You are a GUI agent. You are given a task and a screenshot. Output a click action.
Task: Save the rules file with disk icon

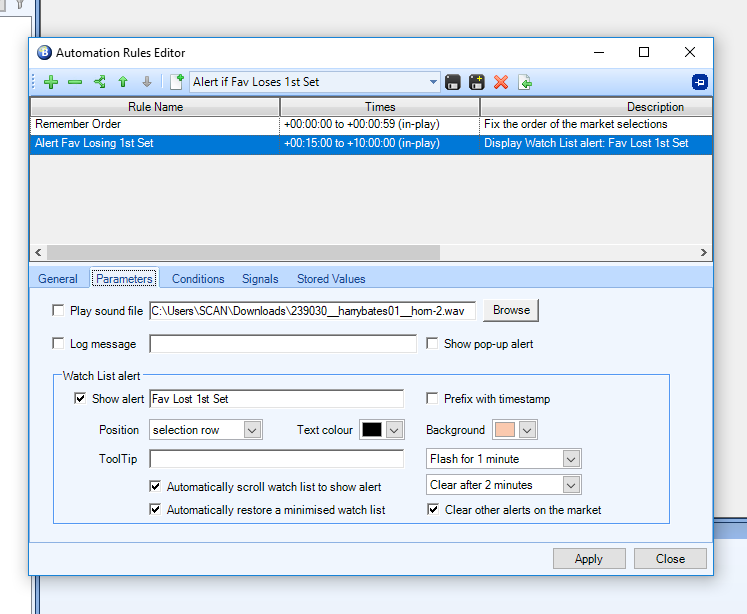(453, 82)
